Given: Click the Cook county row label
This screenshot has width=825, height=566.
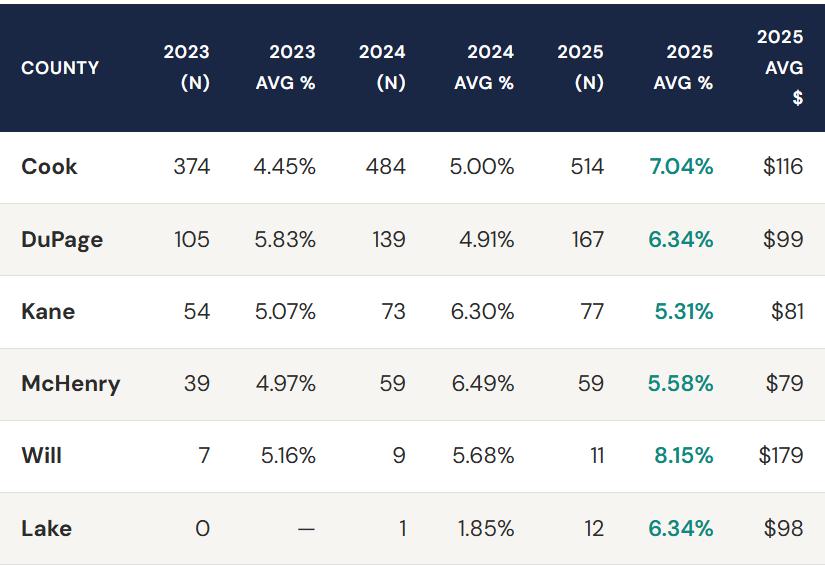Looking at the screenshot, I should 49,167.
